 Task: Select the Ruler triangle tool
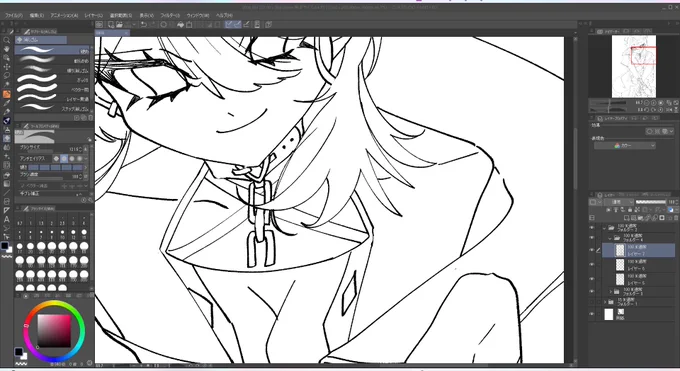pos(7,210)
